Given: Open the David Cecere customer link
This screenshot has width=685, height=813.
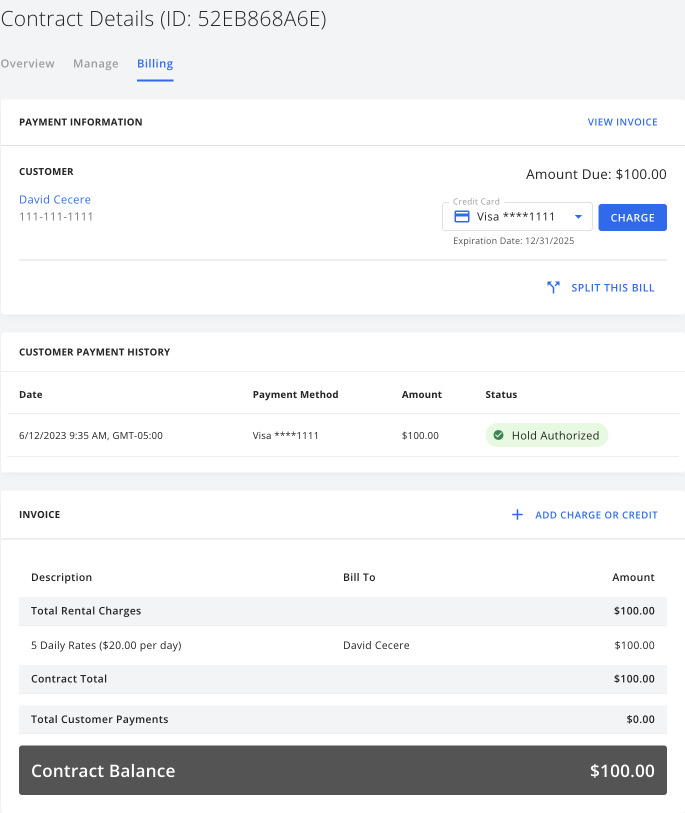Looking at the screenshot, I should pyautogui.click(x=55, y=200).
